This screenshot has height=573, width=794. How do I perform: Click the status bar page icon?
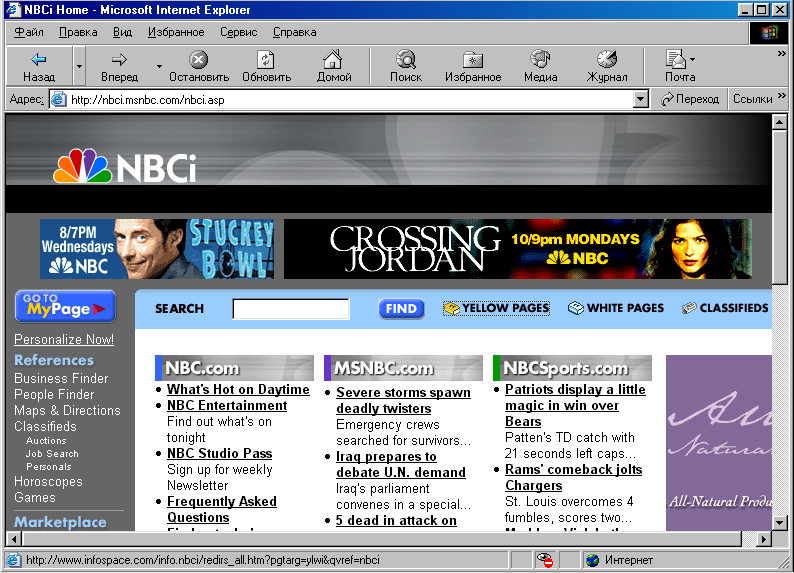click(x=14, y=560)
